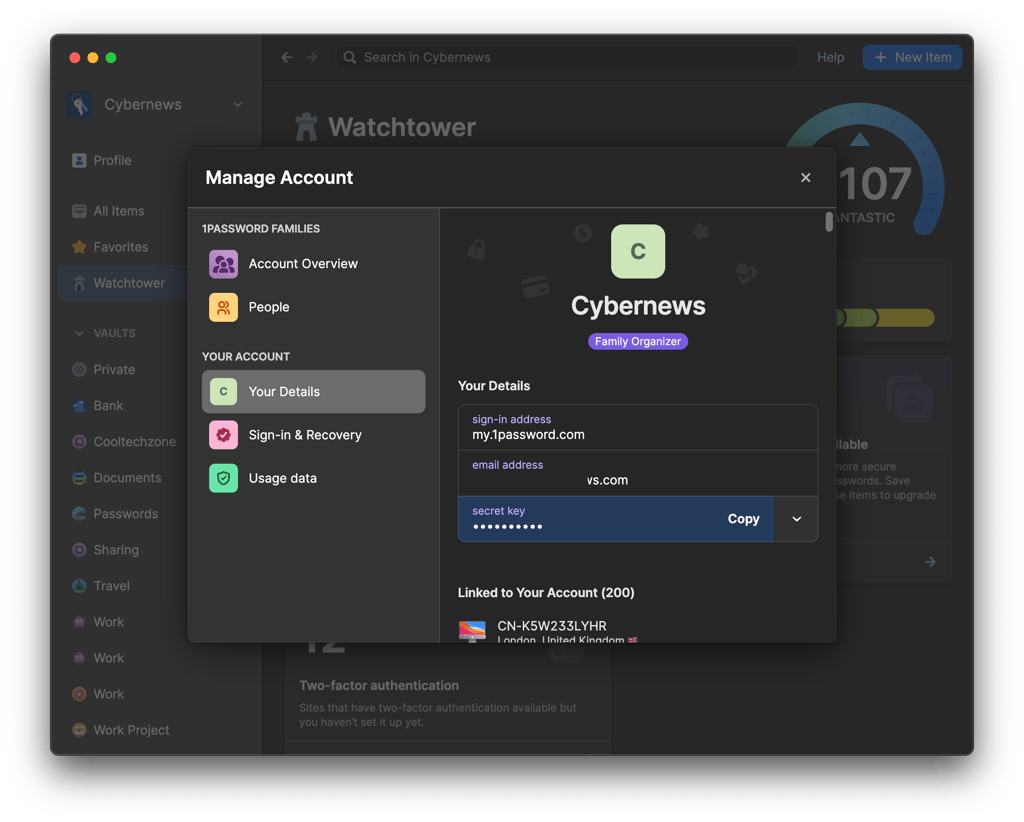Image resolution: width=1024 pixels, height=822 pixels.
Task: Expand the Cybernews account switcher chevron
Action: tap(238, 104)
